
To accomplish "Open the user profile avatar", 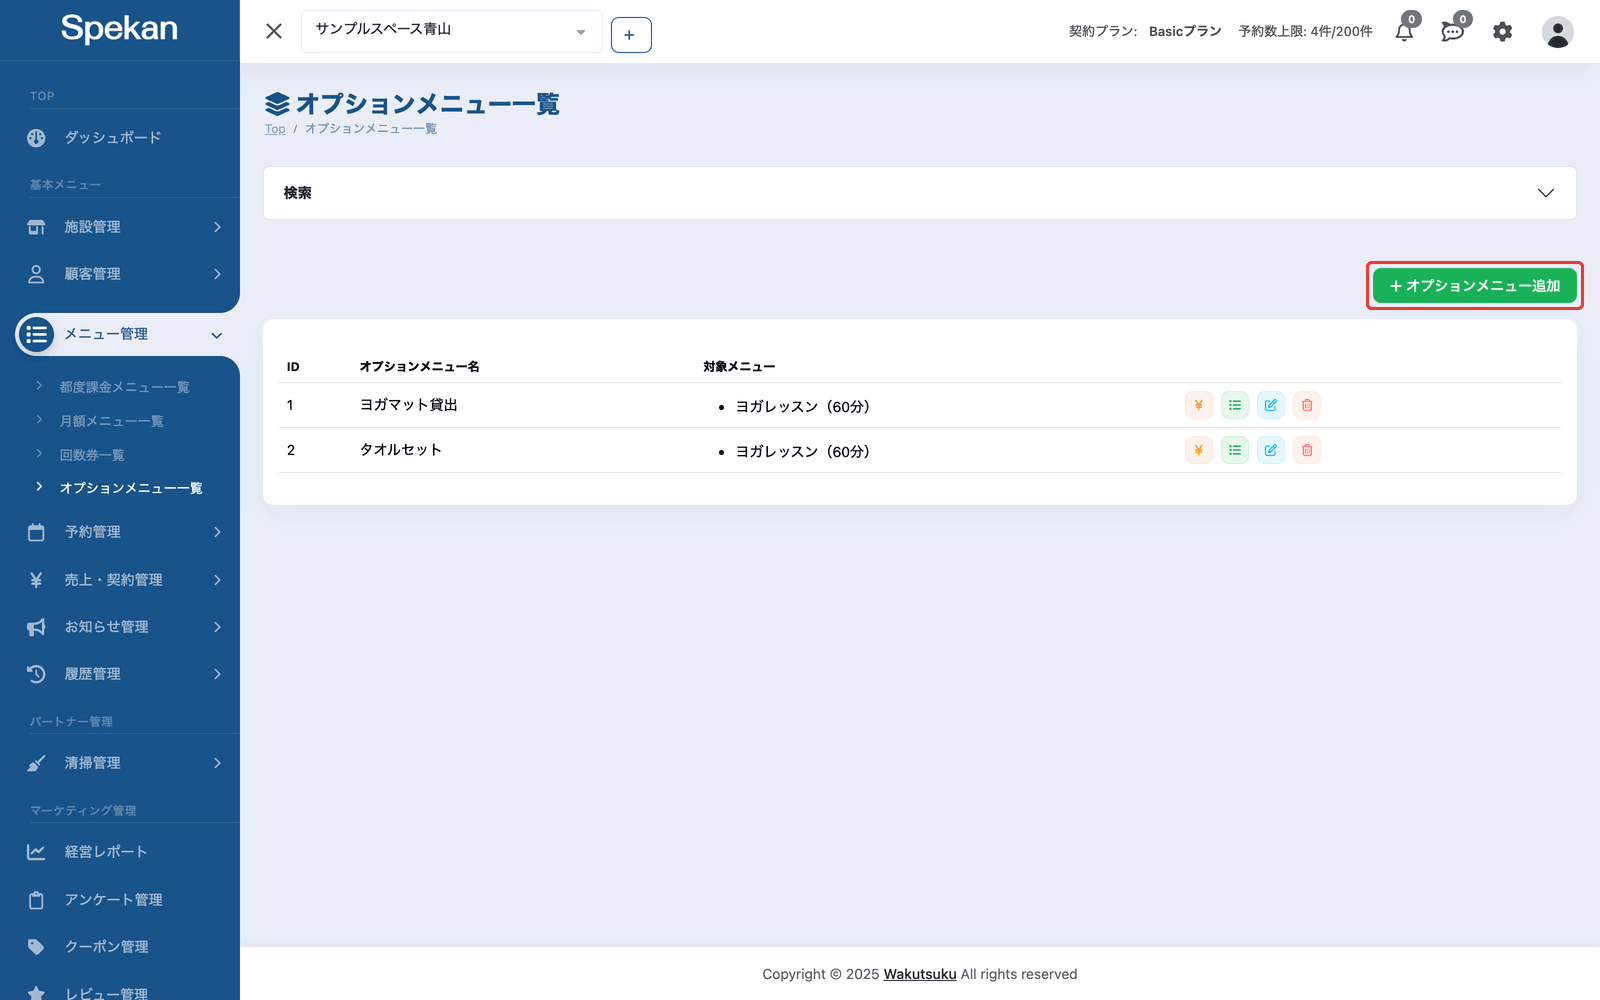I will [x=1557, y=32].
